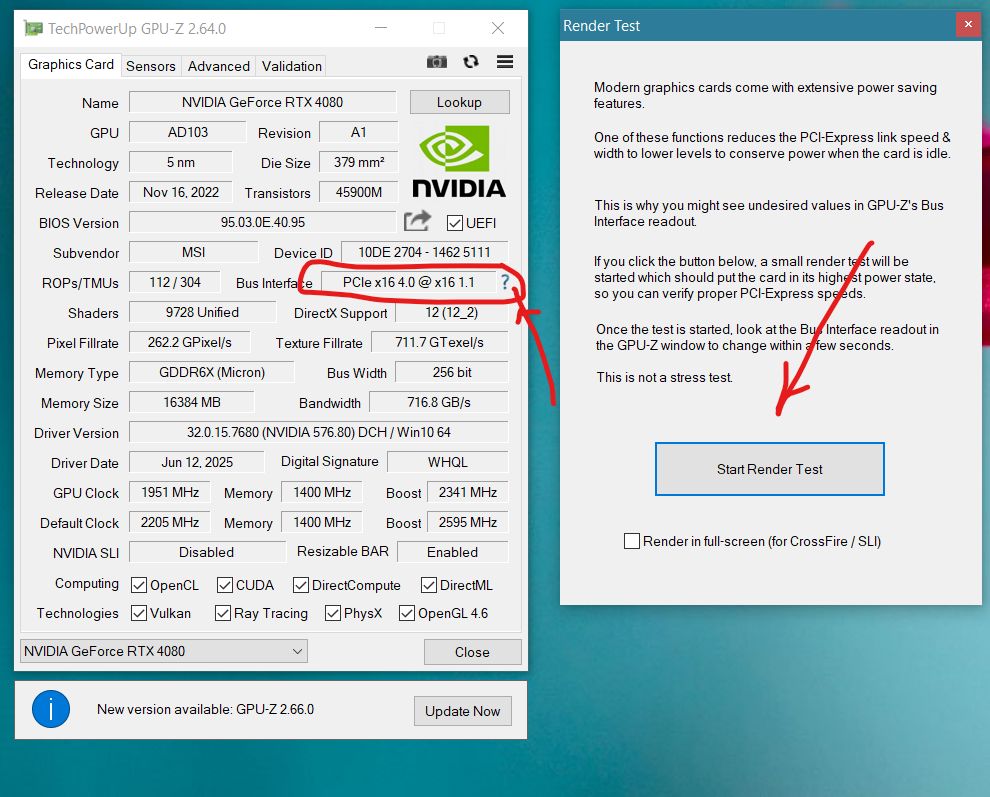Click the NVIDIA logo image
990x797 pixels.
[x=459, y=162]
